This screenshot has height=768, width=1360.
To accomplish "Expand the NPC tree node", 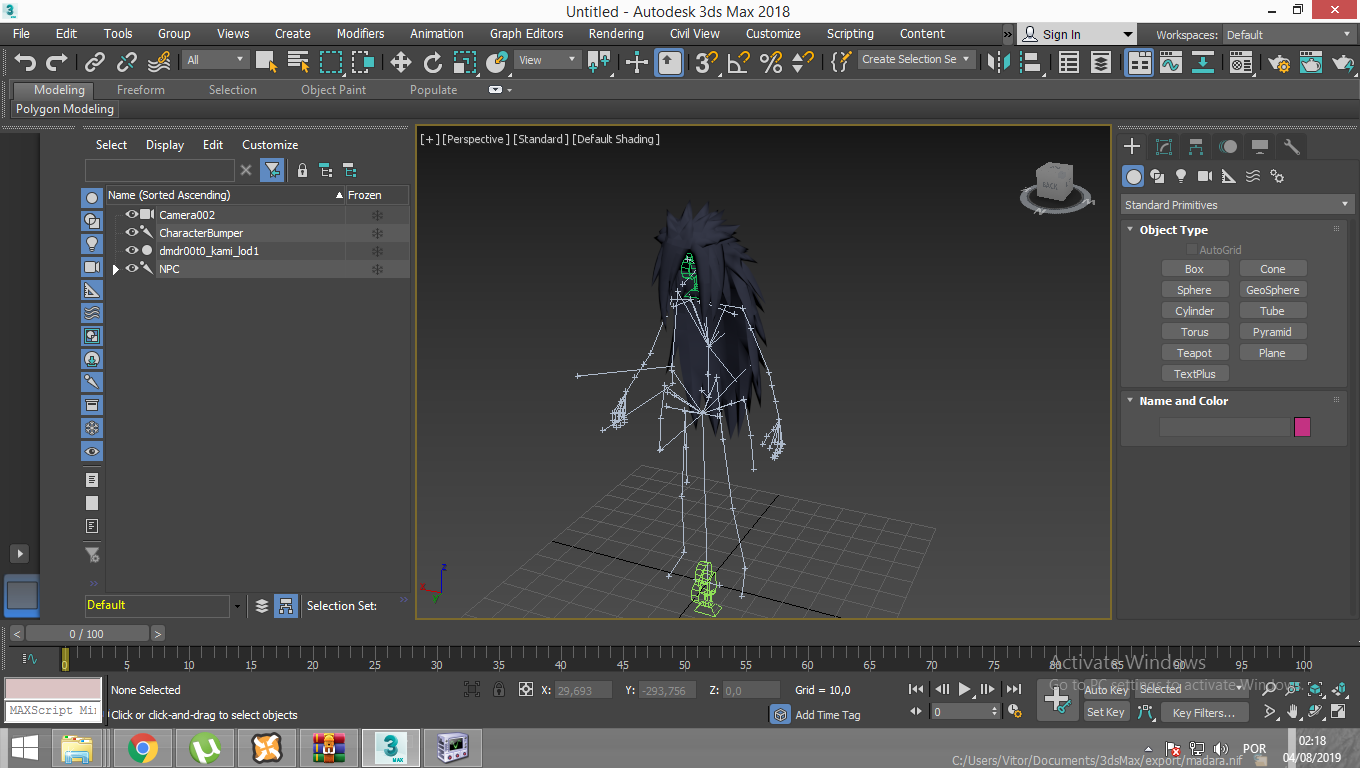I will pos(116,269).
